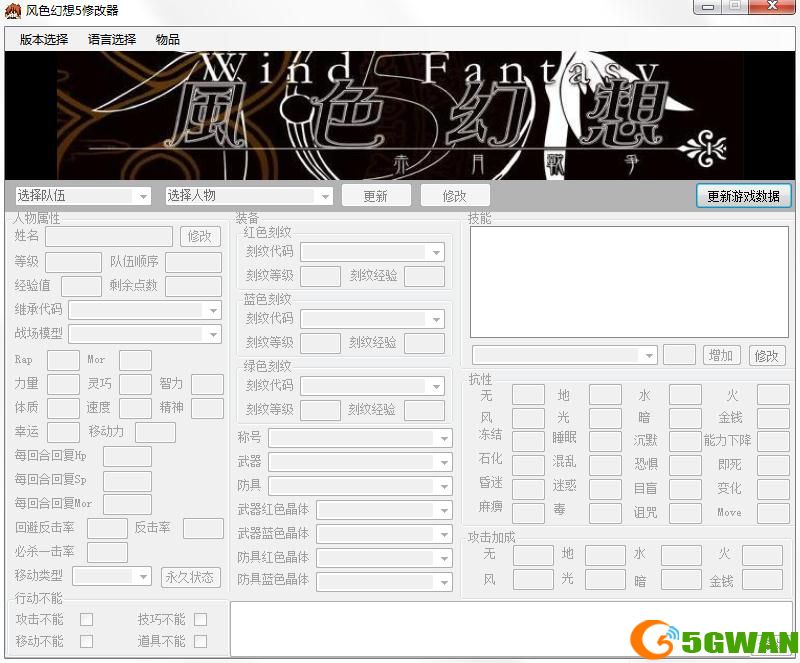This screenshot has height=663, width=800.
Task: Click the 移动力 input field
Action: (x=155, y=432)
